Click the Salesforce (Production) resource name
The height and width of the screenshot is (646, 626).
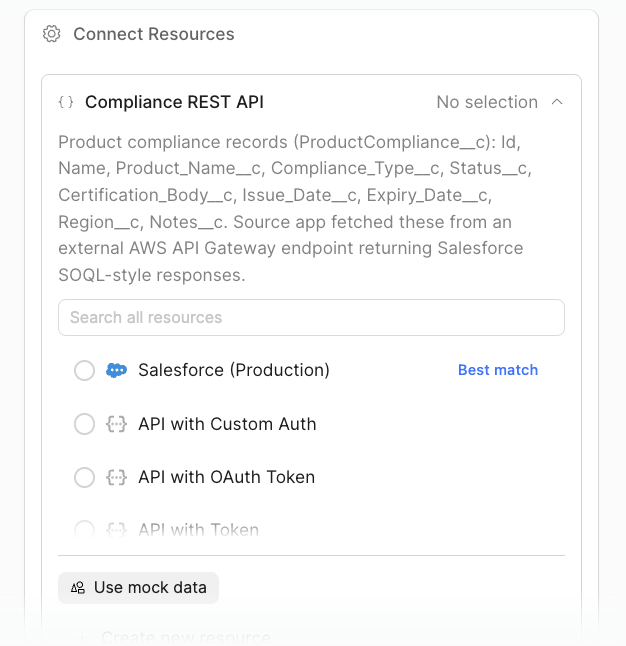pos(234,370)
